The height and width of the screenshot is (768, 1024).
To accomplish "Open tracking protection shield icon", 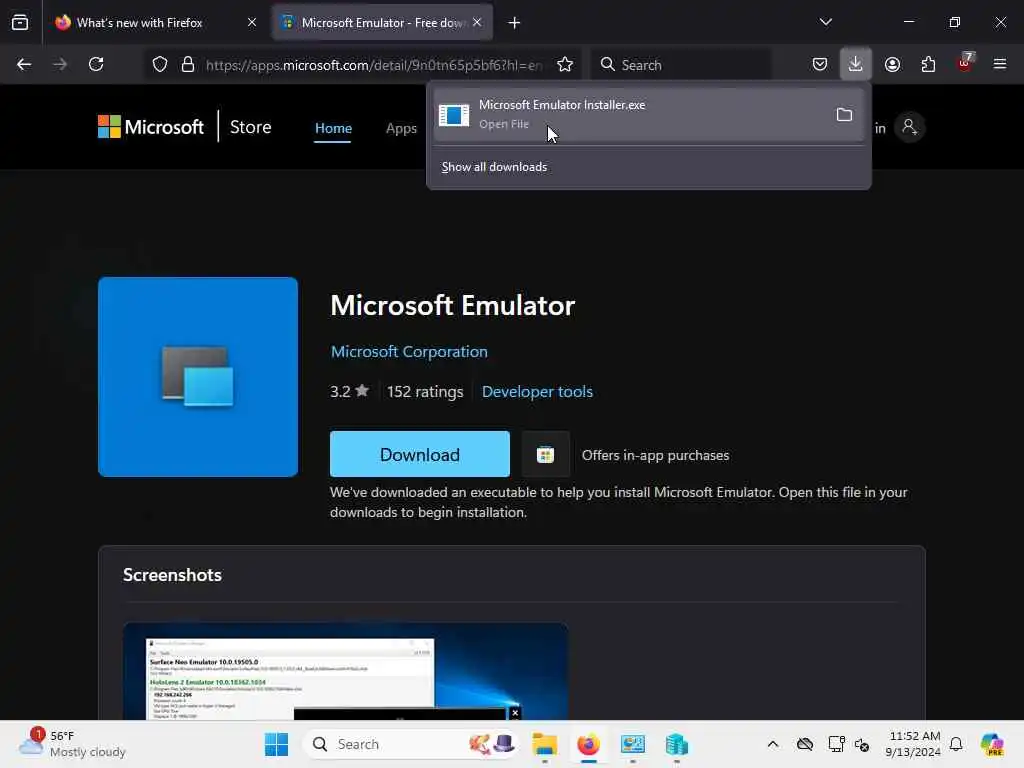I will [160, 65].
